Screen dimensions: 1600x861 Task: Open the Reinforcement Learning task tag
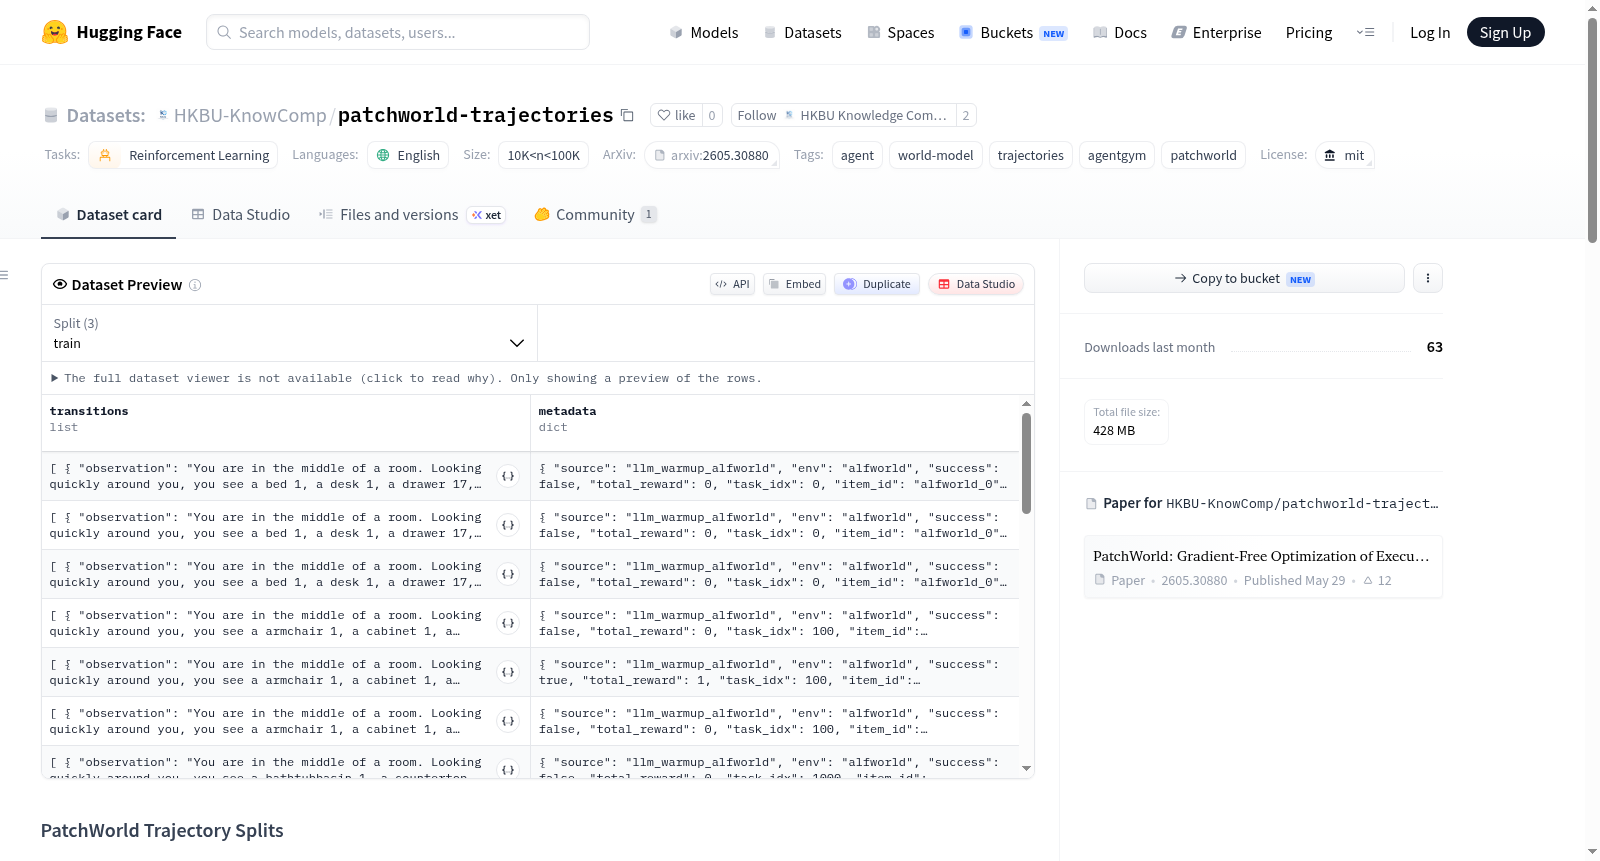(183, 155)
